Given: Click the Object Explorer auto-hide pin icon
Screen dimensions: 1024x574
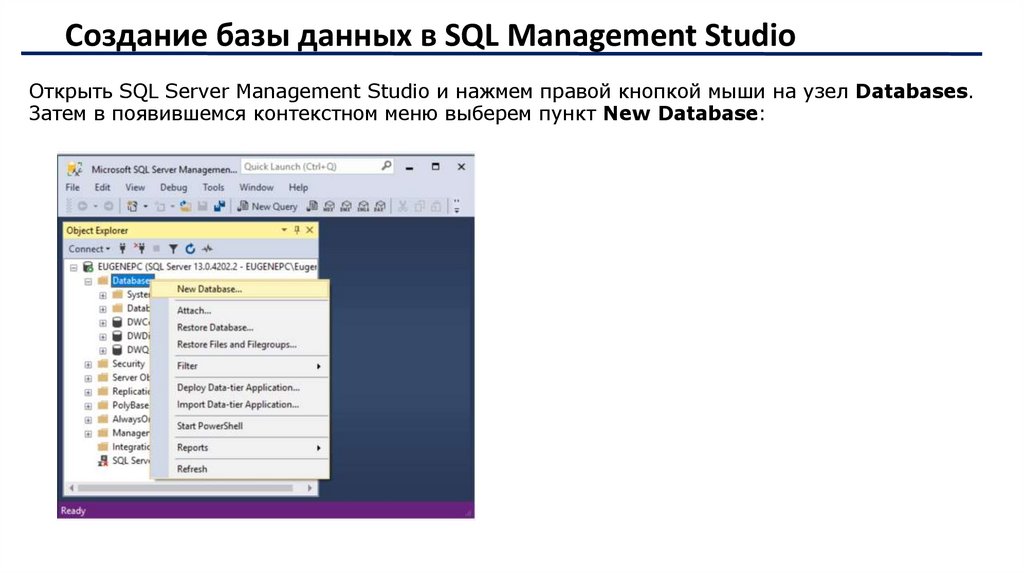Looking at the screenshot, I should (297, 230).
